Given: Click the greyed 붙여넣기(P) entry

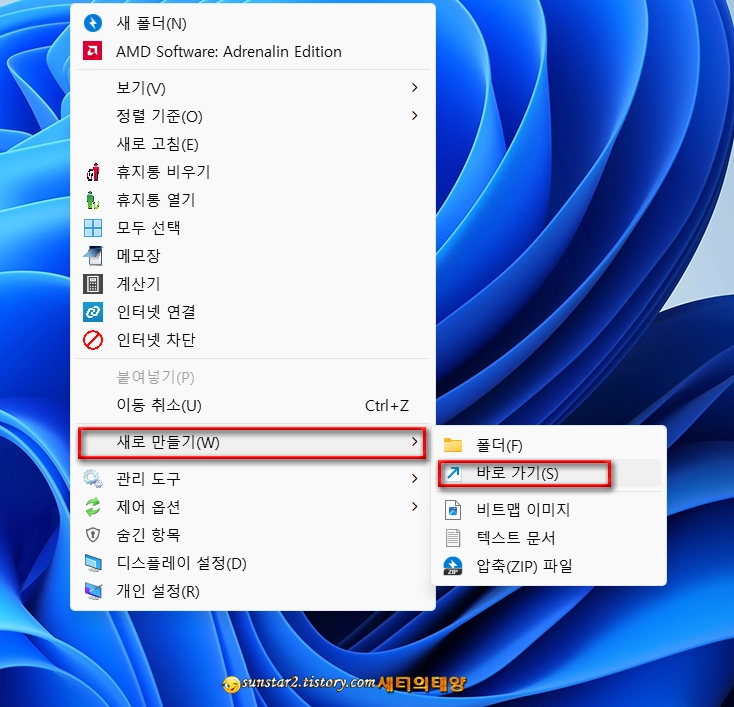Looking at the screenshot, I should [x=253, y=377].
